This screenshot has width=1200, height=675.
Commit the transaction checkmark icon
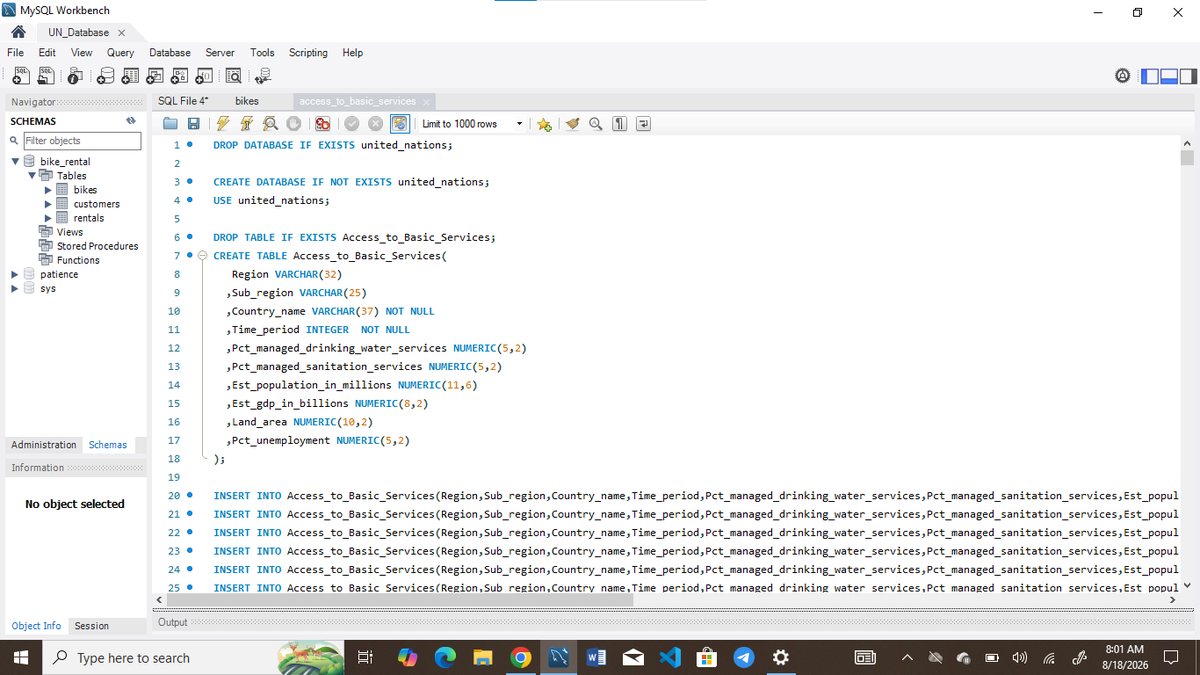click(x=352, y=124)
